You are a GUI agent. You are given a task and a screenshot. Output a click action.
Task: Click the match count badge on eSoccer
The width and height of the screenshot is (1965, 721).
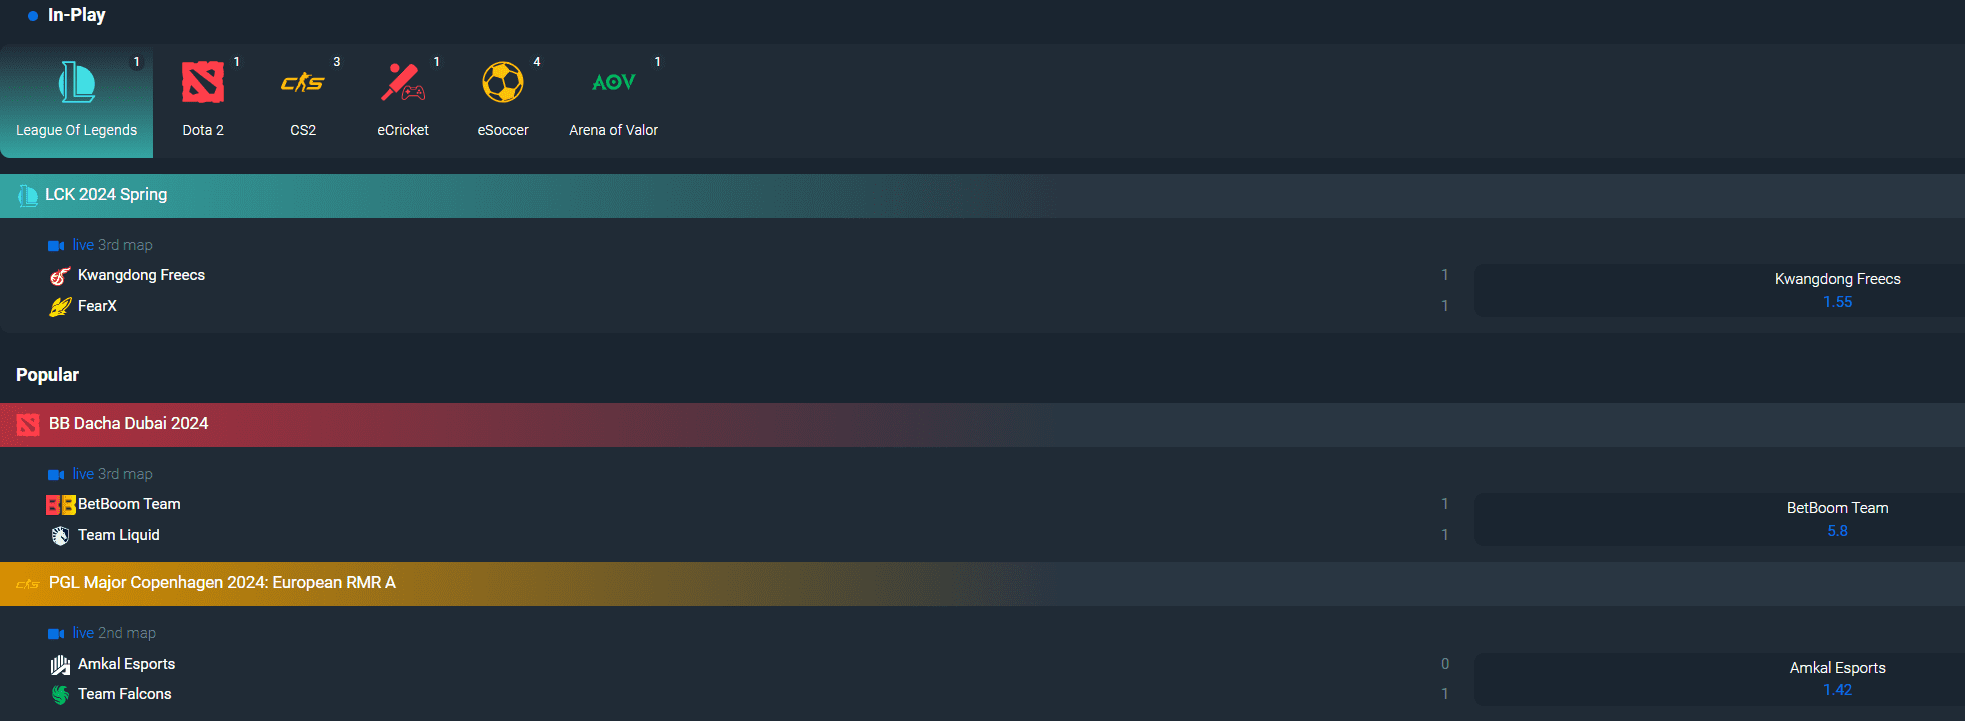coord(537,62)
